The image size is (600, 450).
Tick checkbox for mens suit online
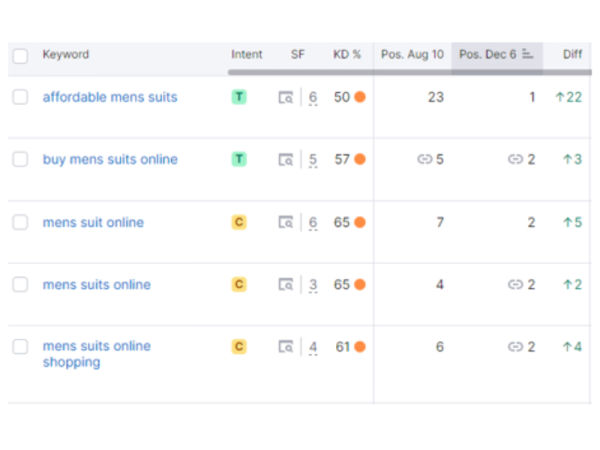tap(21, 222)
